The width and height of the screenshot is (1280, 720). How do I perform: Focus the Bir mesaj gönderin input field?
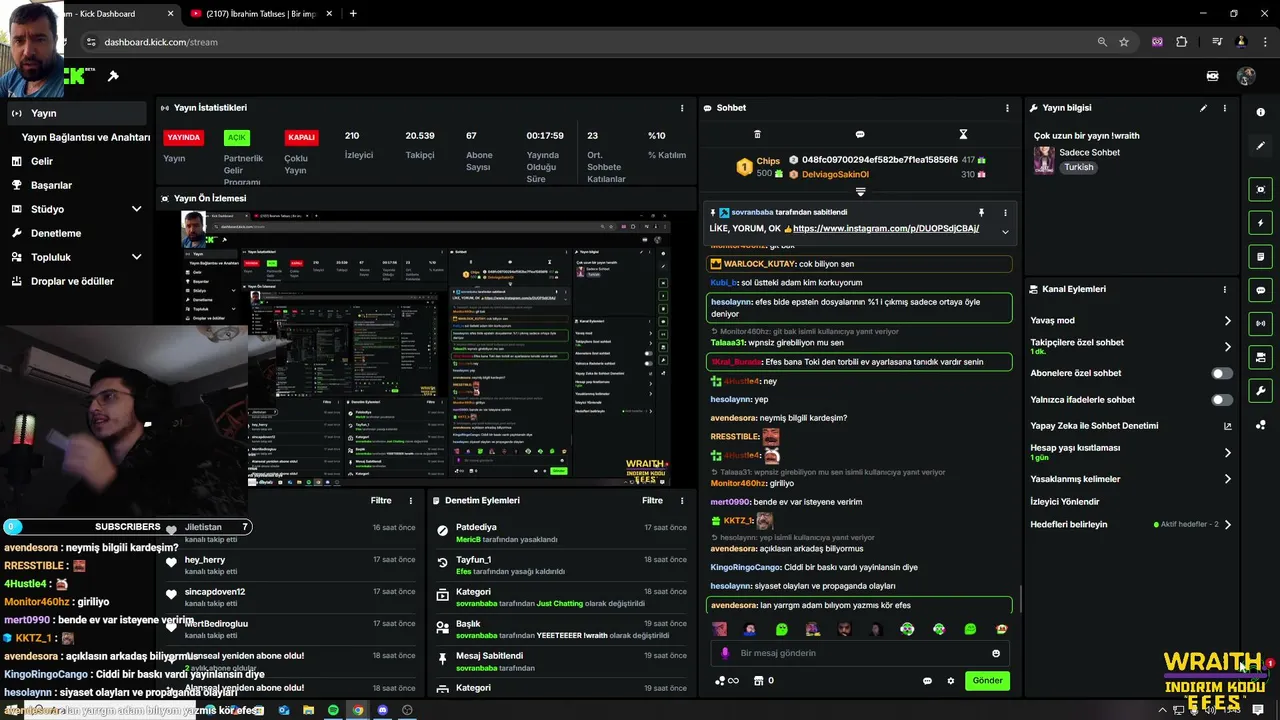[862, 653]
